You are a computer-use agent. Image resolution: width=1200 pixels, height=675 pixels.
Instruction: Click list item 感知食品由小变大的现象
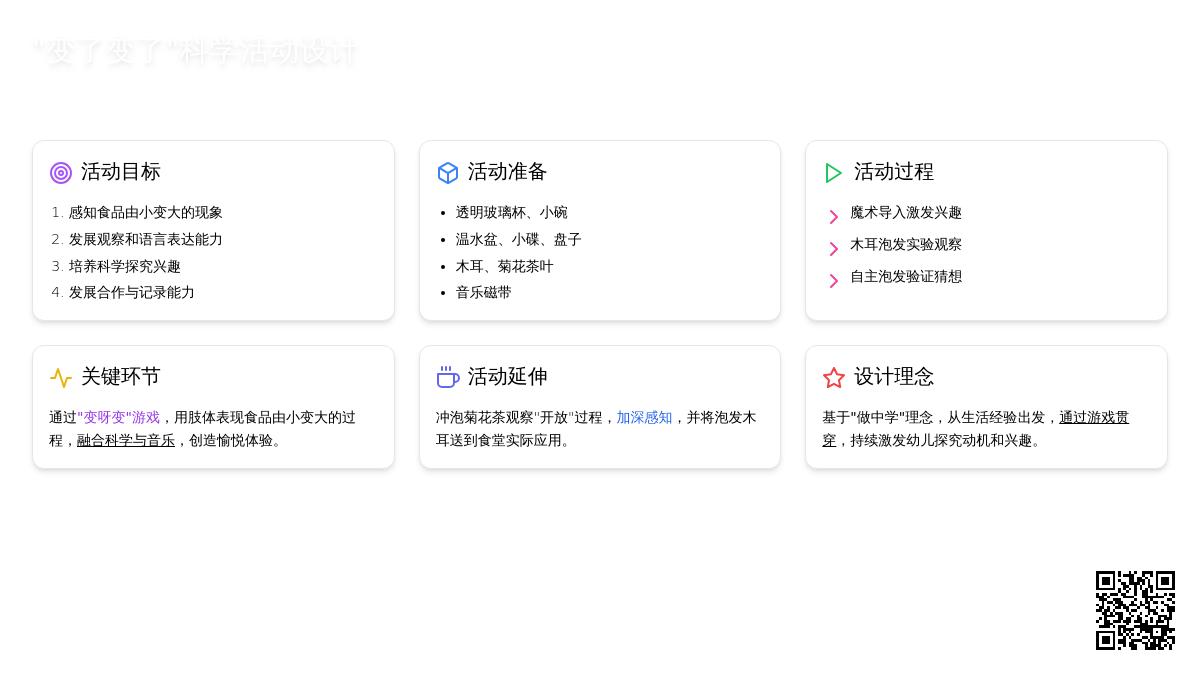(x=146, y=213)
